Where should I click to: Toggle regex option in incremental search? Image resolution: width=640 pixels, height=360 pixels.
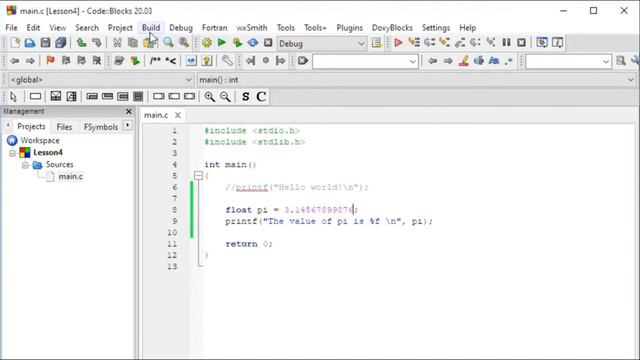point(509,61)
